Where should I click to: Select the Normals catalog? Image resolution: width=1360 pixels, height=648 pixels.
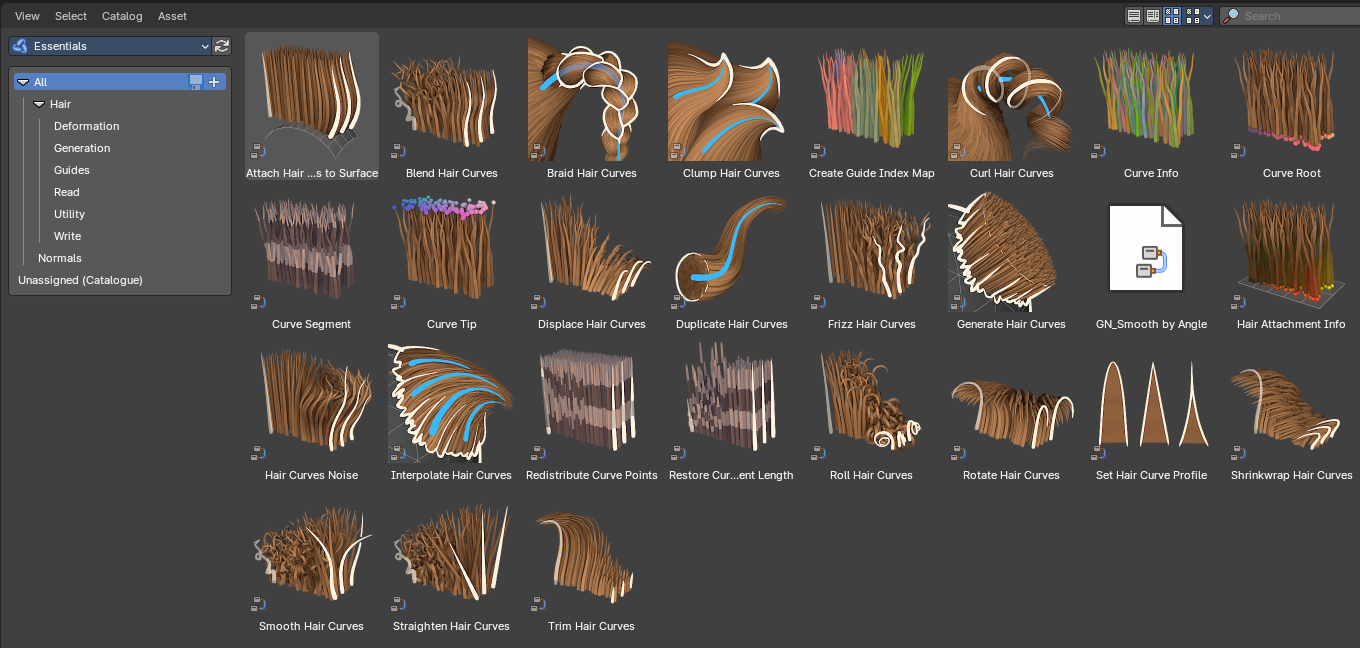(60, 258)
